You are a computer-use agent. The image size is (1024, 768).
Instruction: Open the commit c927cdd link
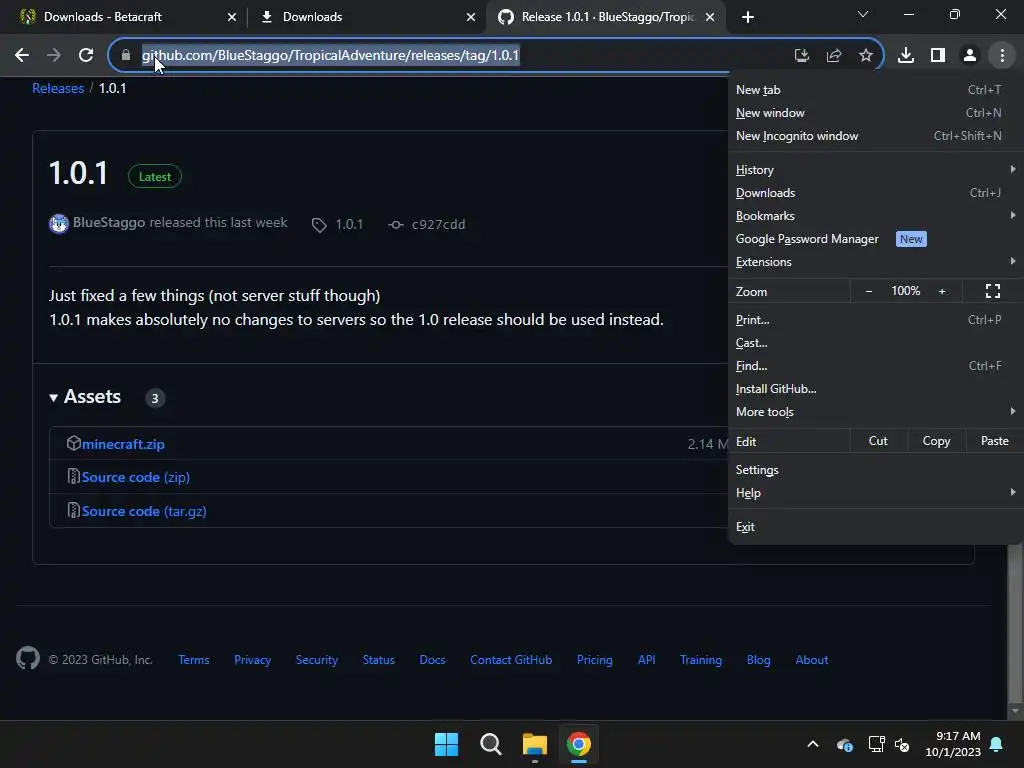coord(438,225)
